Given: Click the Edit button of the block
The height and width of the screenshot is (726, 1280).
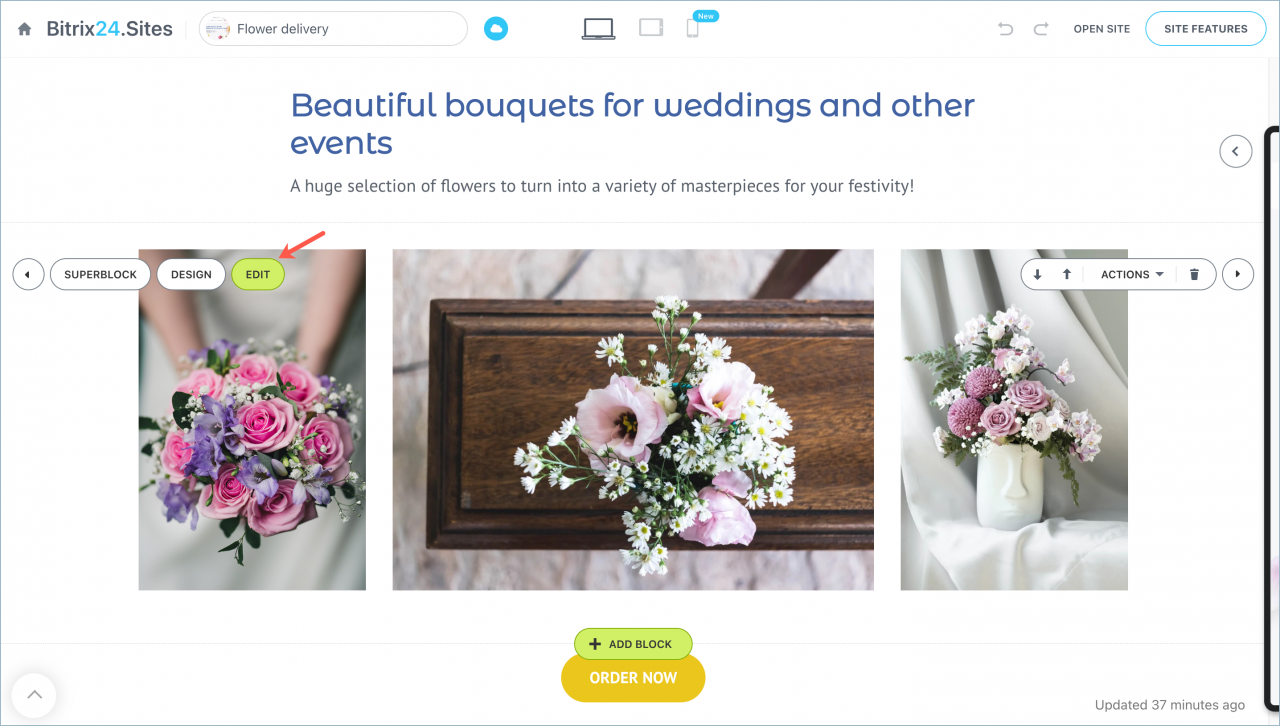Looking at the screenshot, I should (x=258, y=274).
